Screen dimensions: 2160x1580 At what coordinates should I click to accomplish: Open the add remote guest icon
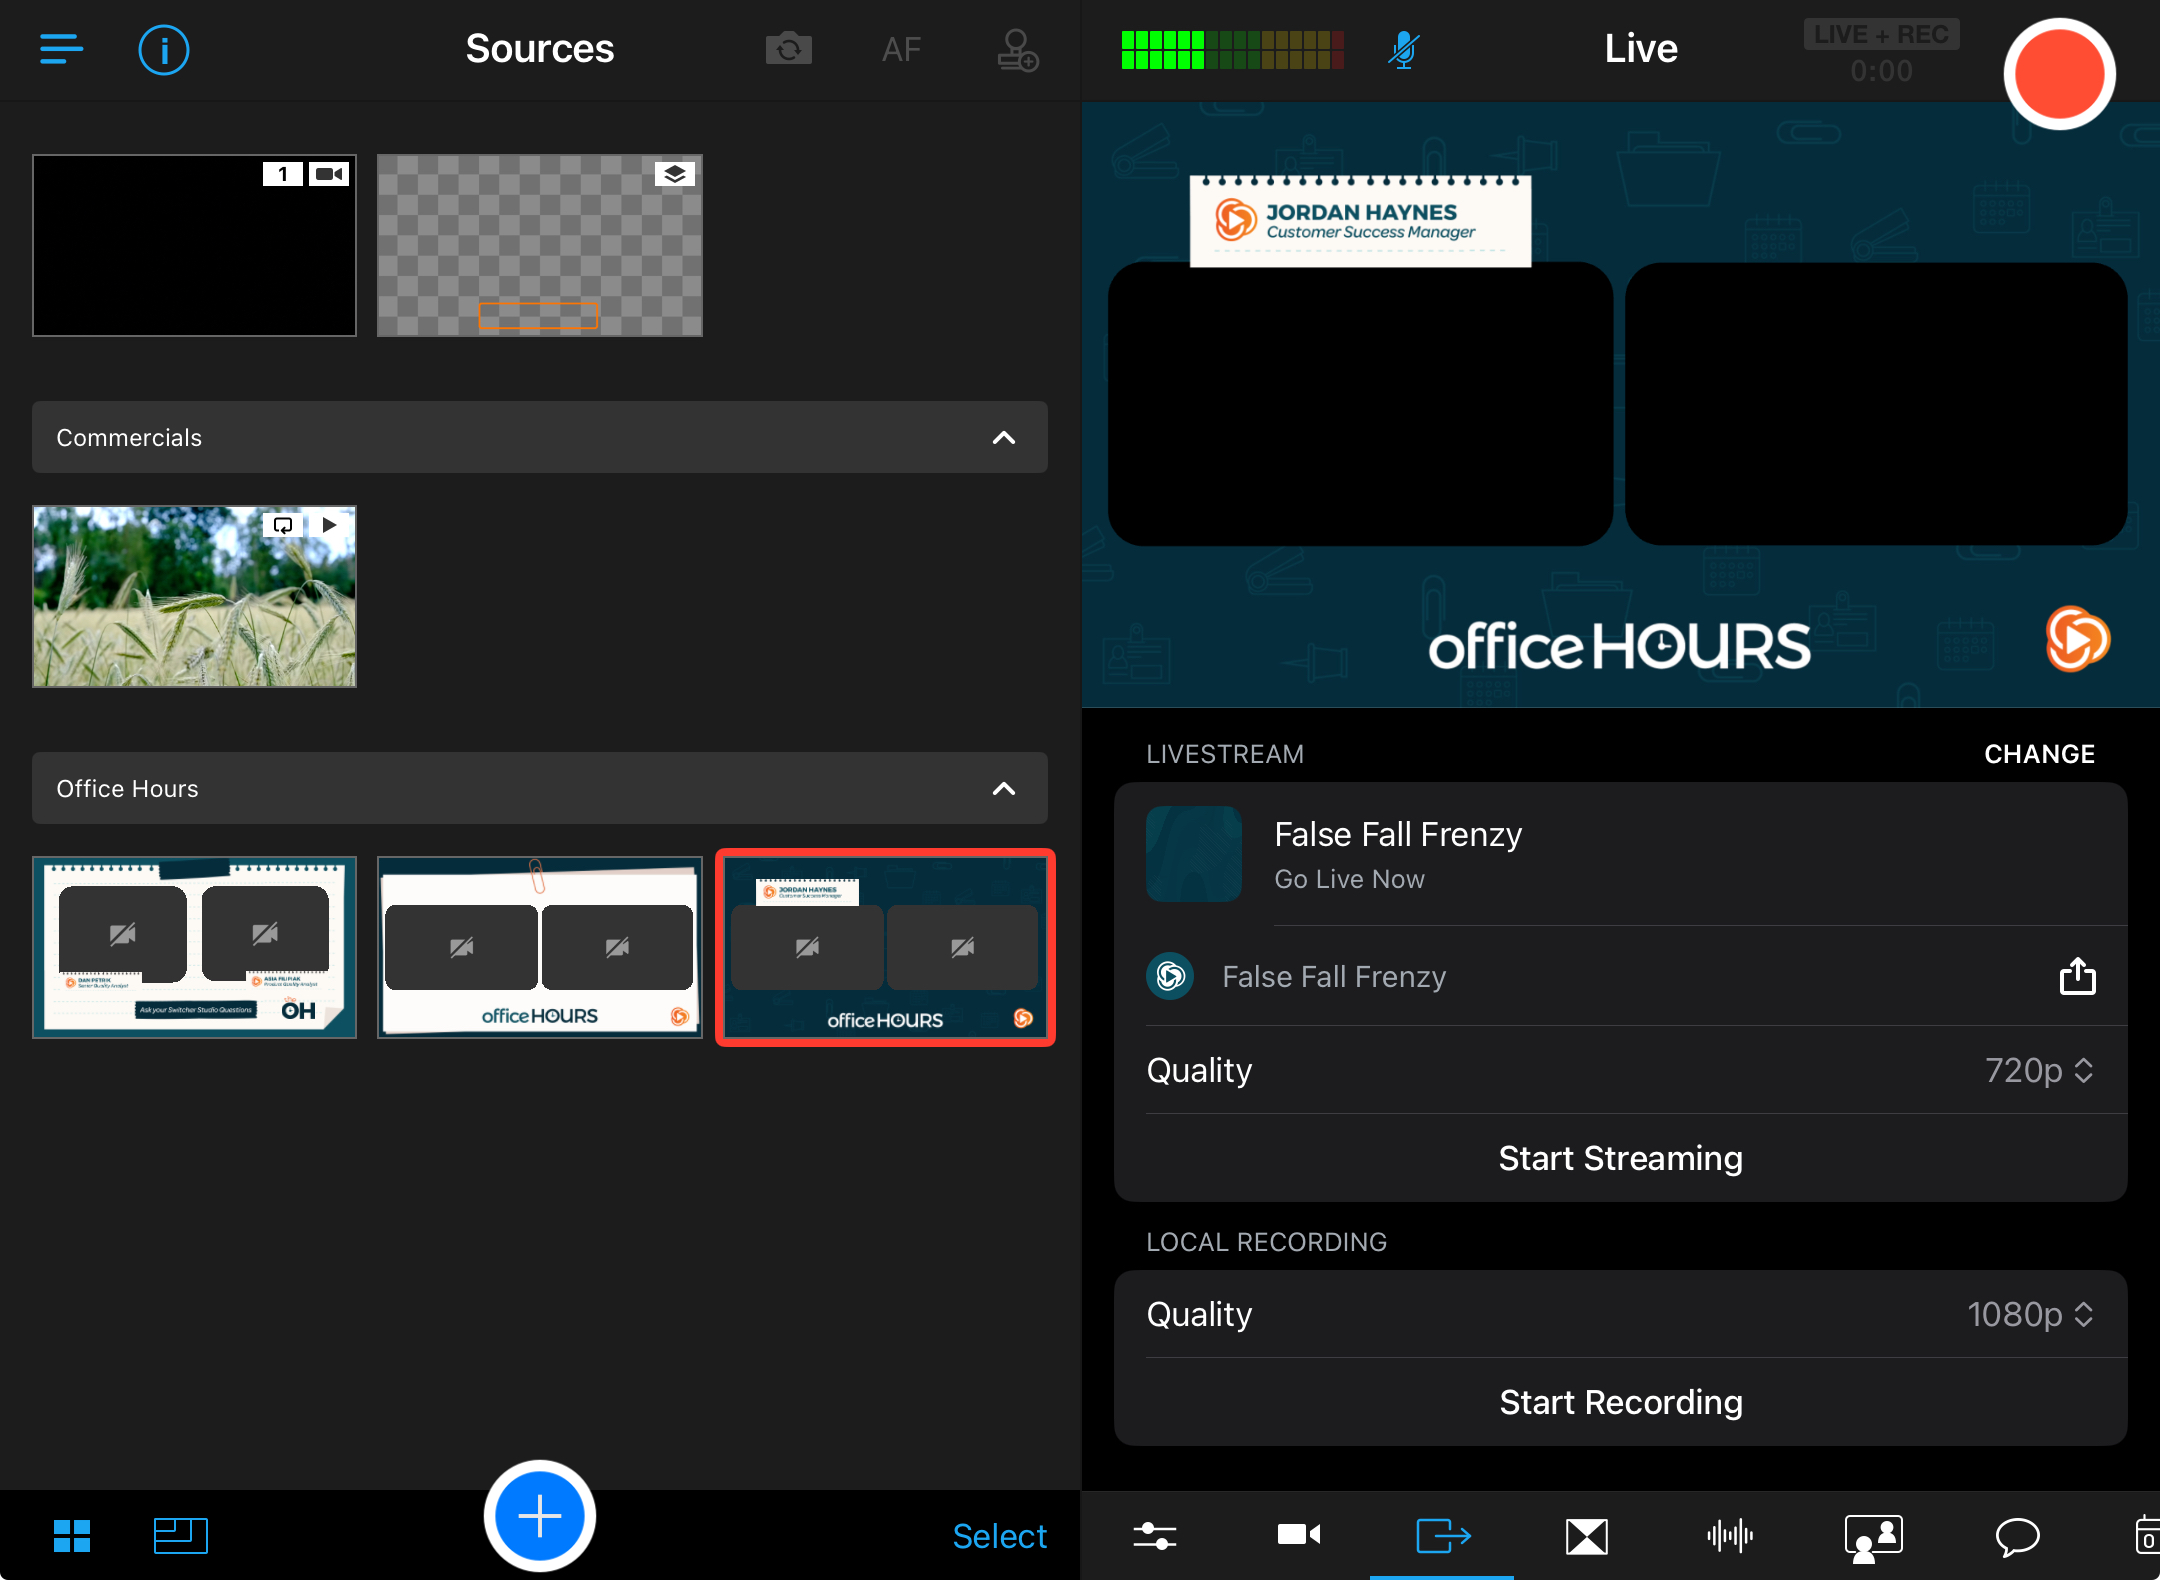[1017, 50]
